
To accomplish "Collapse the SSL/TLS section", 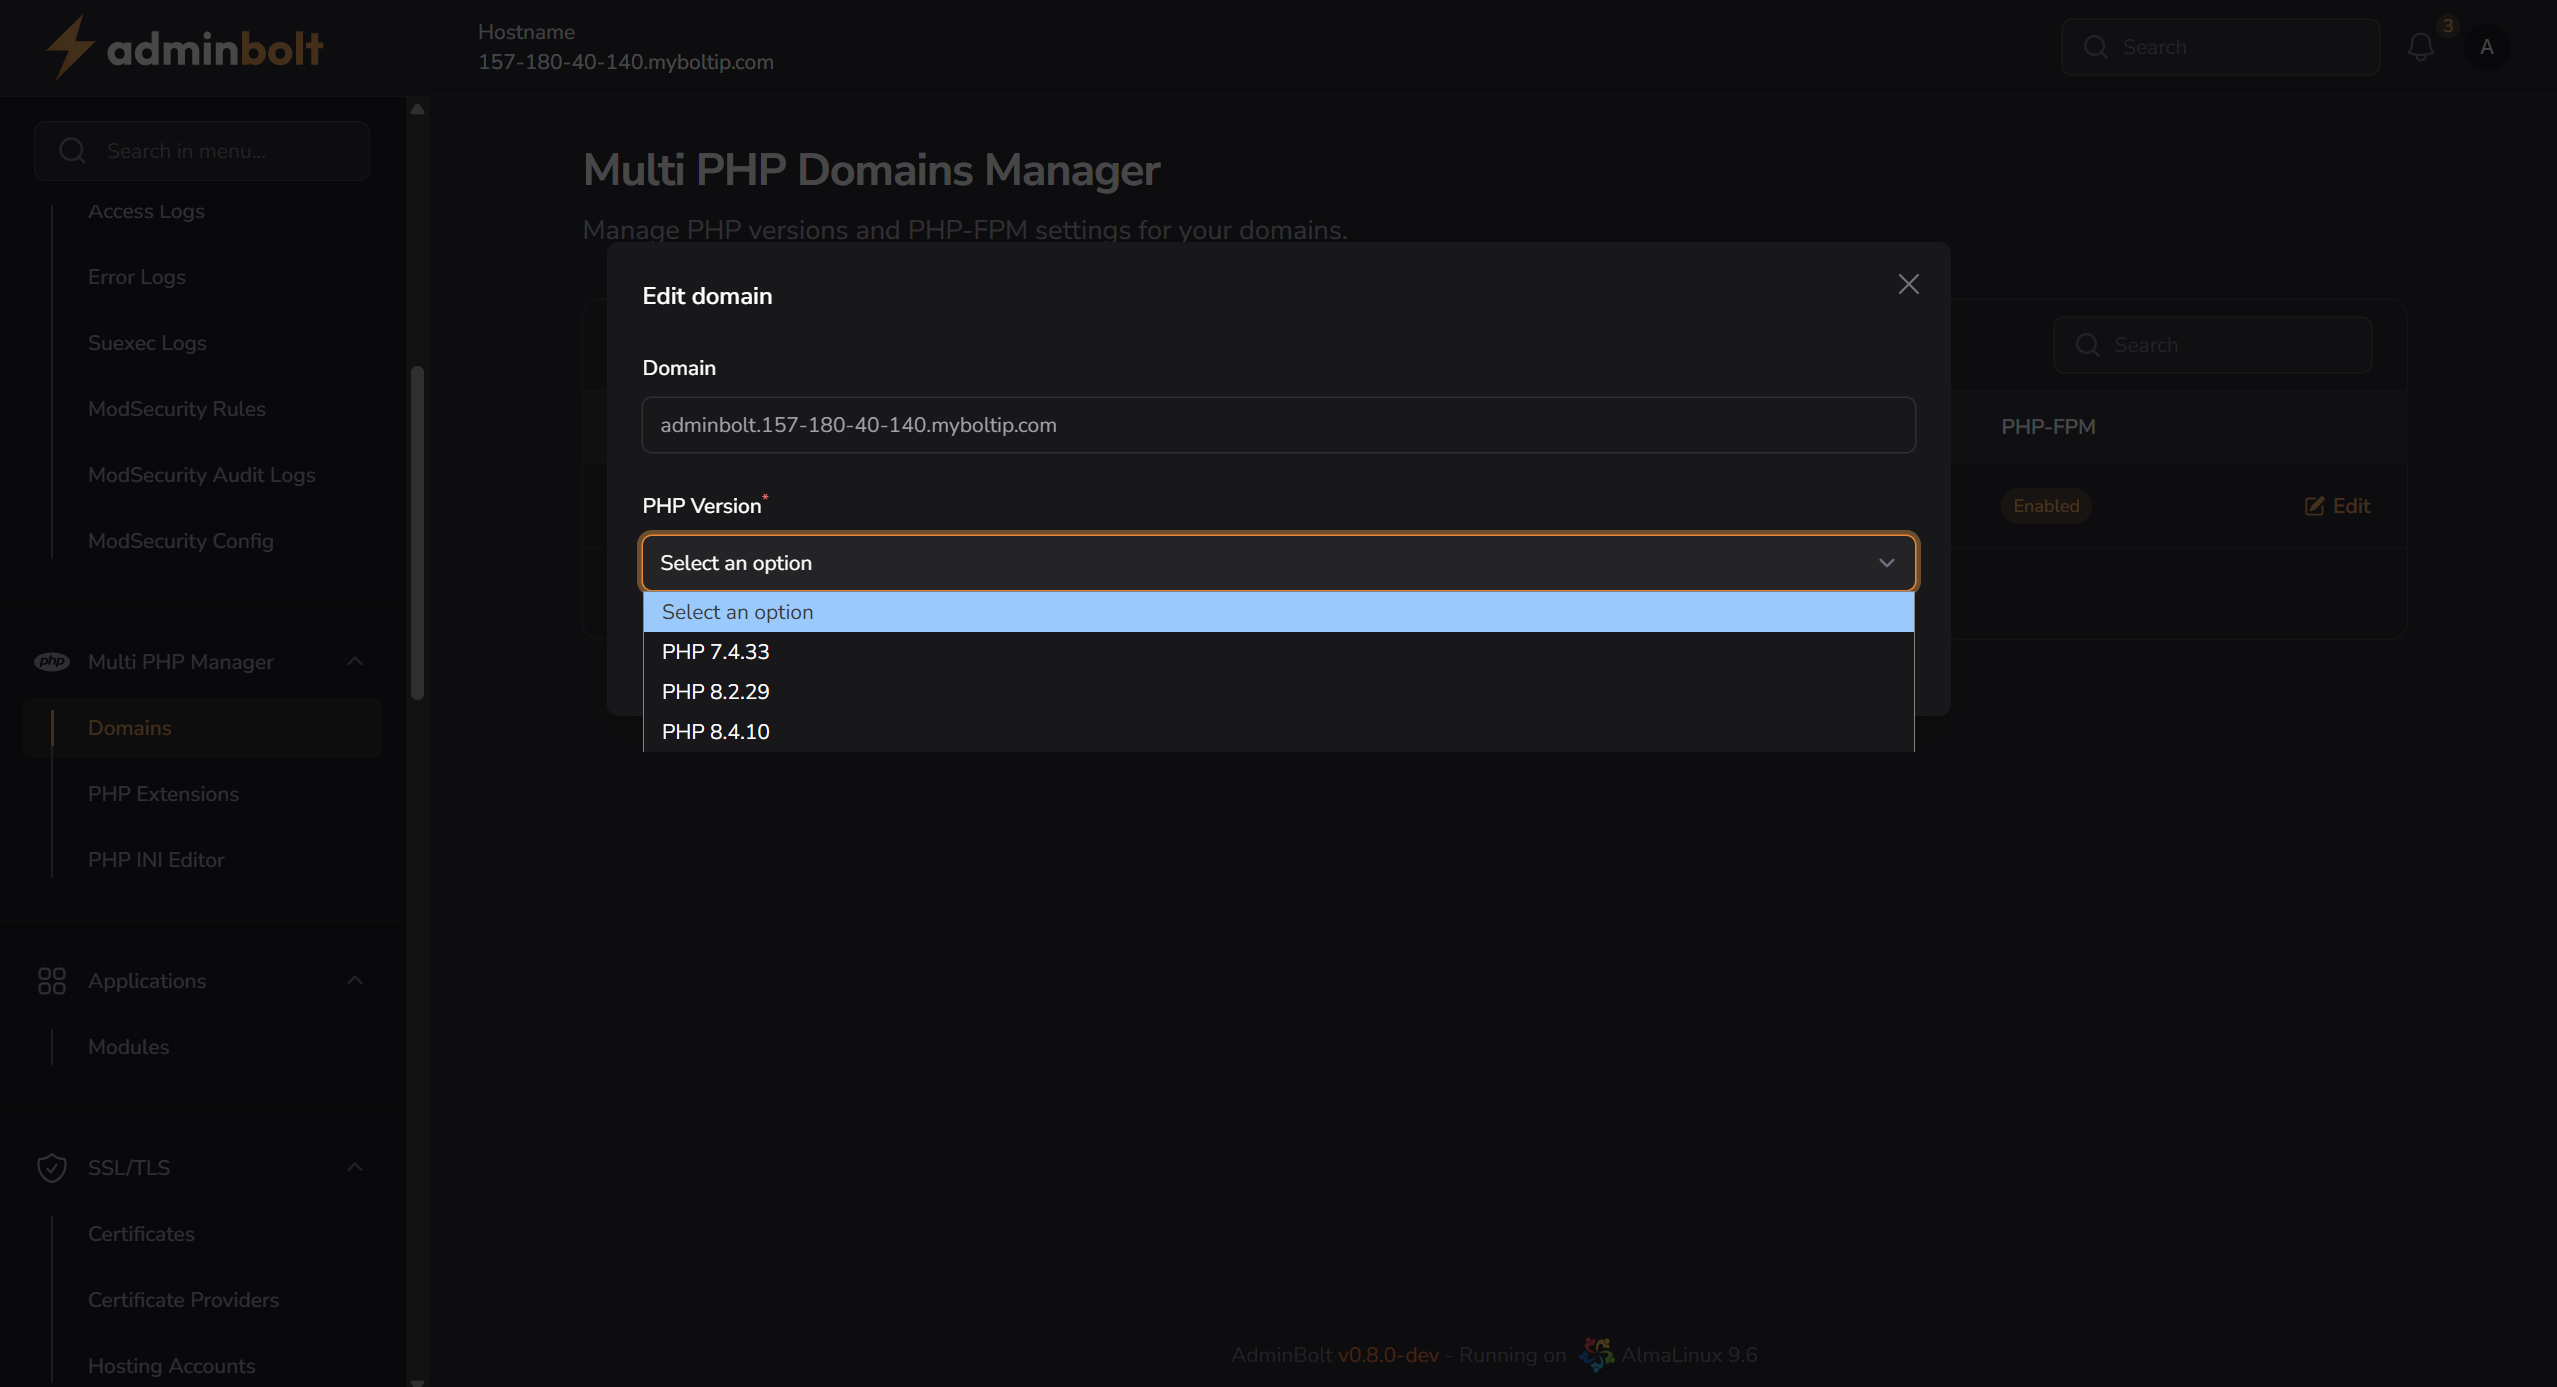I will click(x=355, y=1167).
